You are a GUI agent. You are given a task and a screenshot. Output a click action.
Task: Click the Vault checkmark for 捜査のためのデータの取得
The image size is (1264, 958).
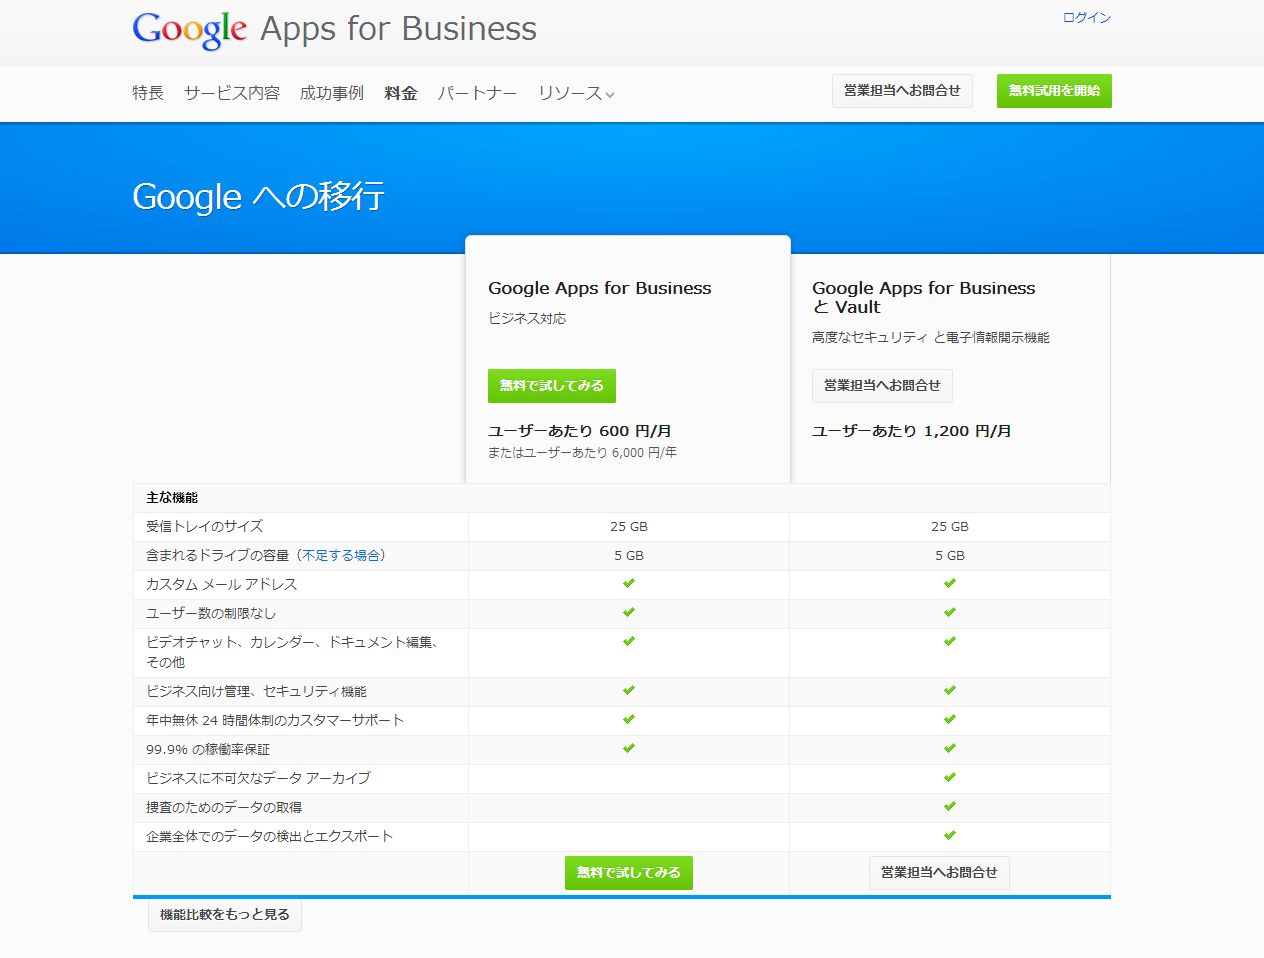(950, 806)
